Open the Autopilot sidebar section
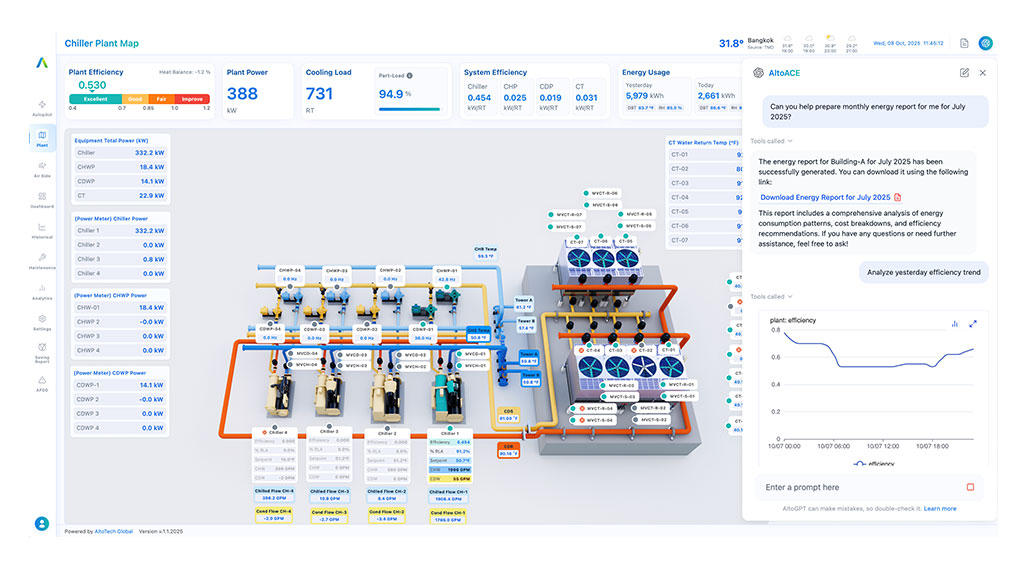 point(41,106)
